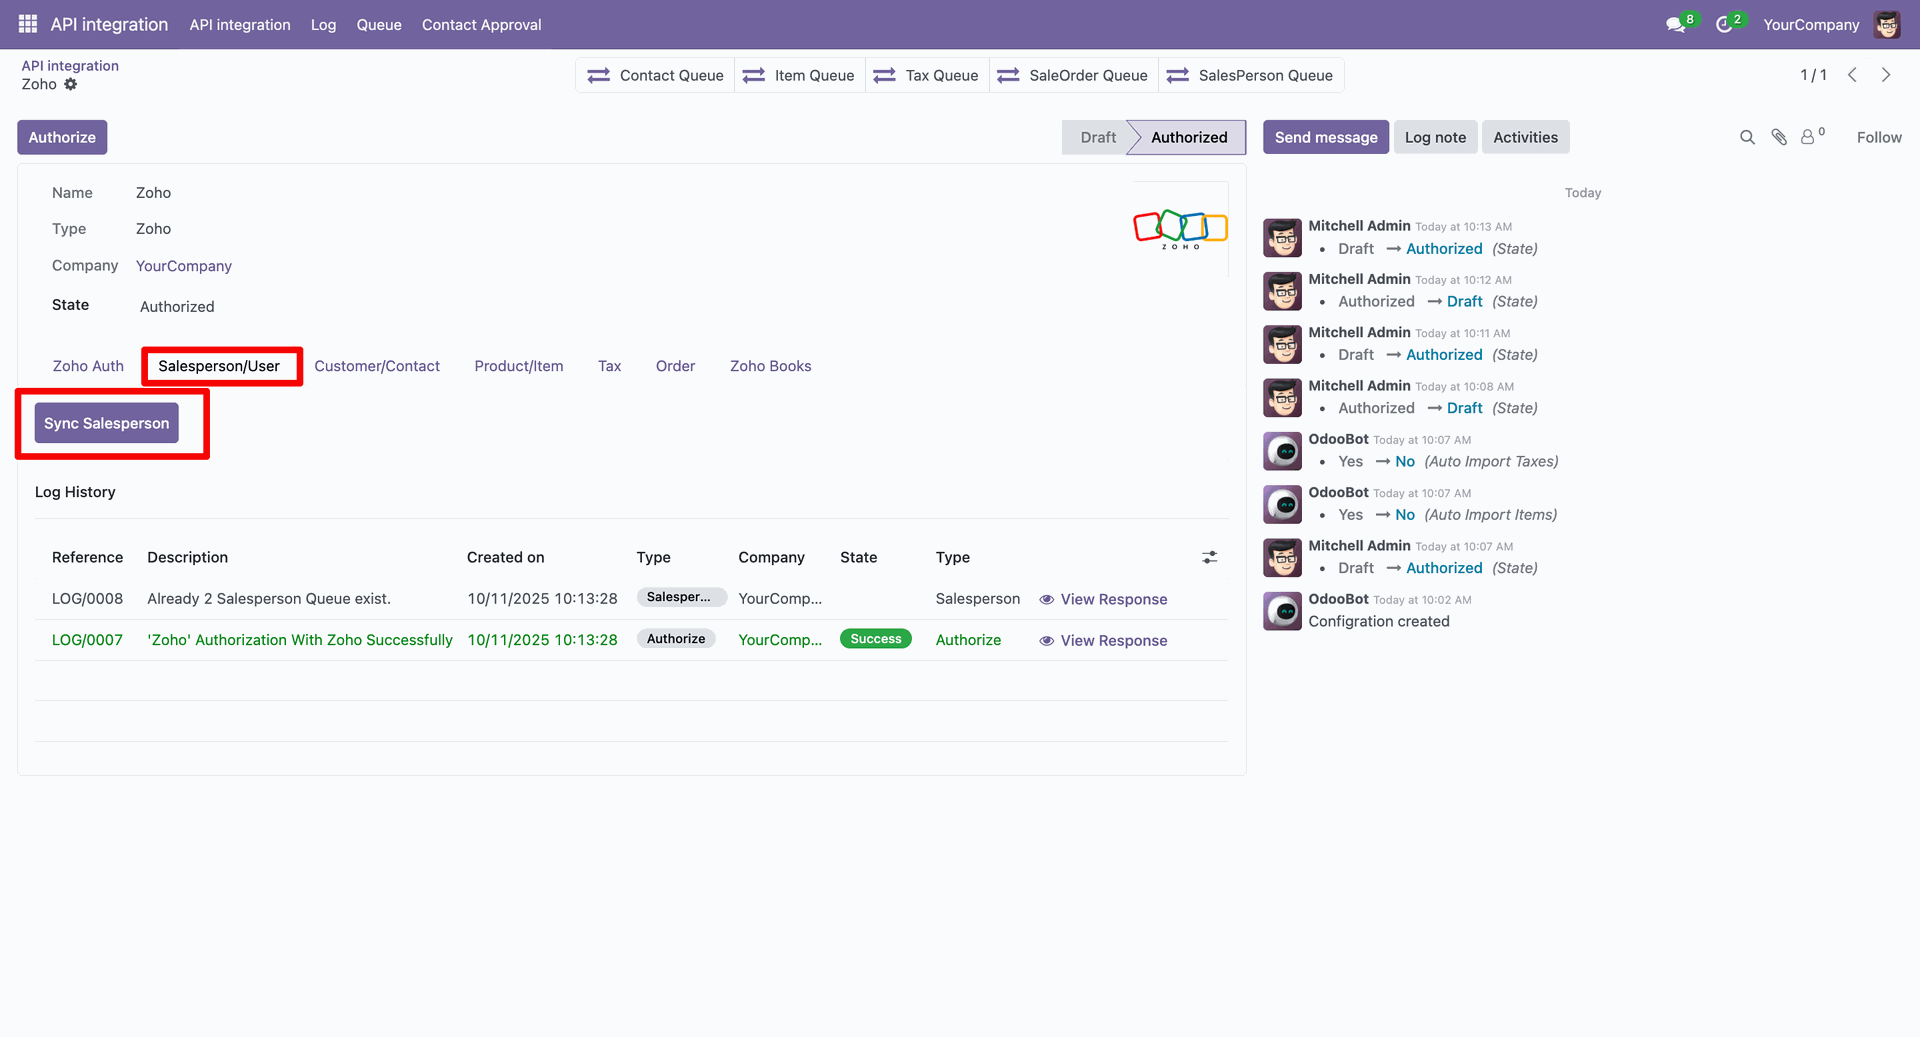Click the eye icon for LOG/0008
Screen dimensions: 1920x1037
(1046, 599)
